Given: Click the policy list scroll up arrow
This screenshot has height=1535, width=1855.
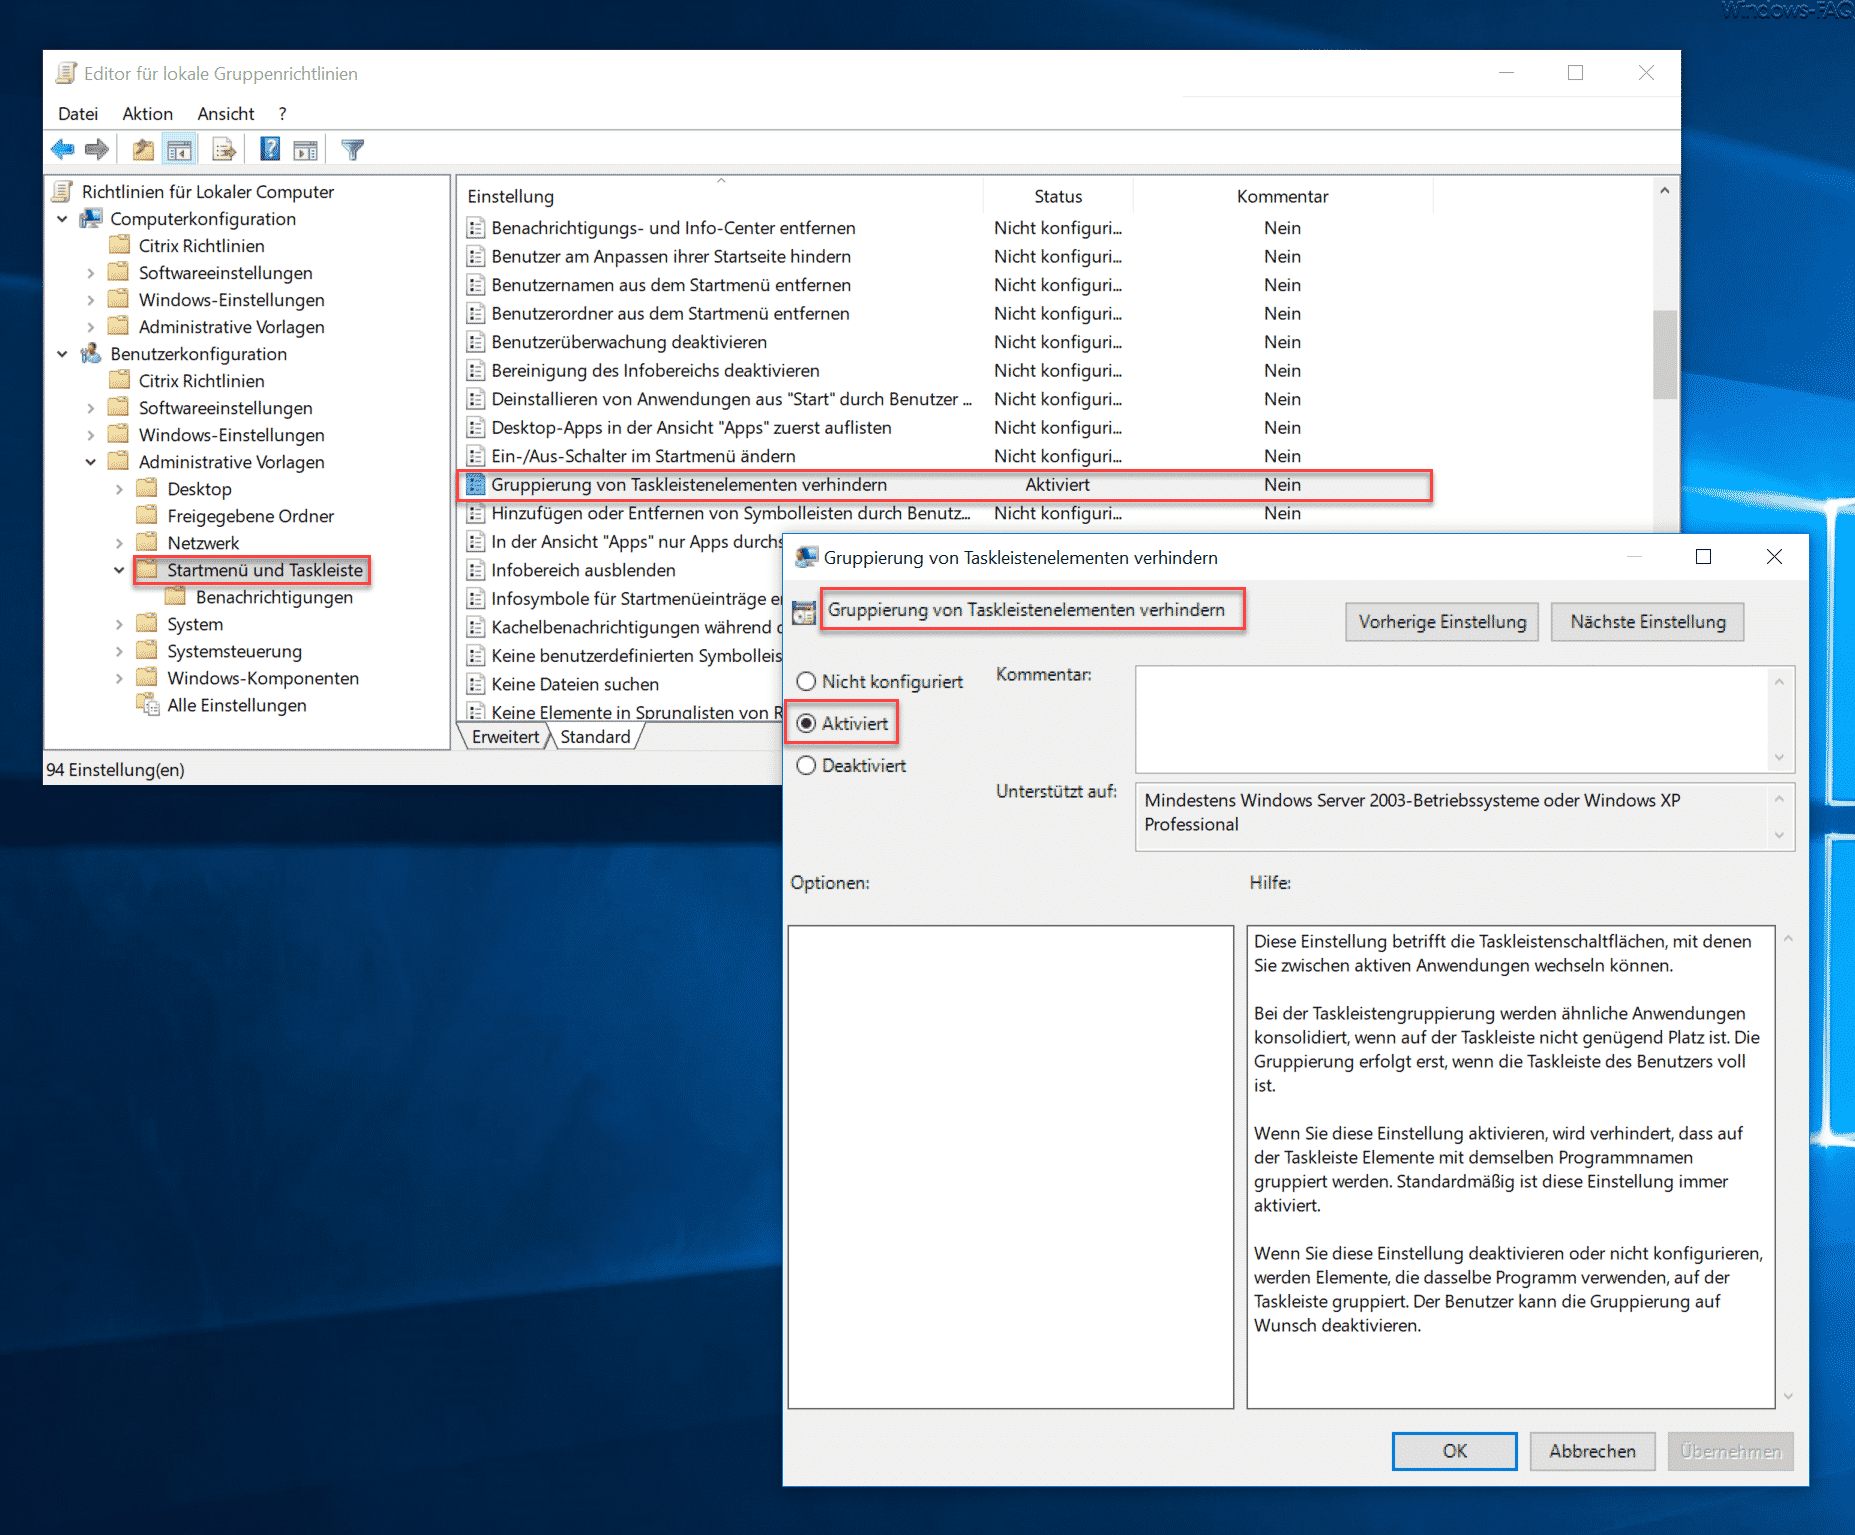Looking at the screenshot, I should pos(1664,190).
